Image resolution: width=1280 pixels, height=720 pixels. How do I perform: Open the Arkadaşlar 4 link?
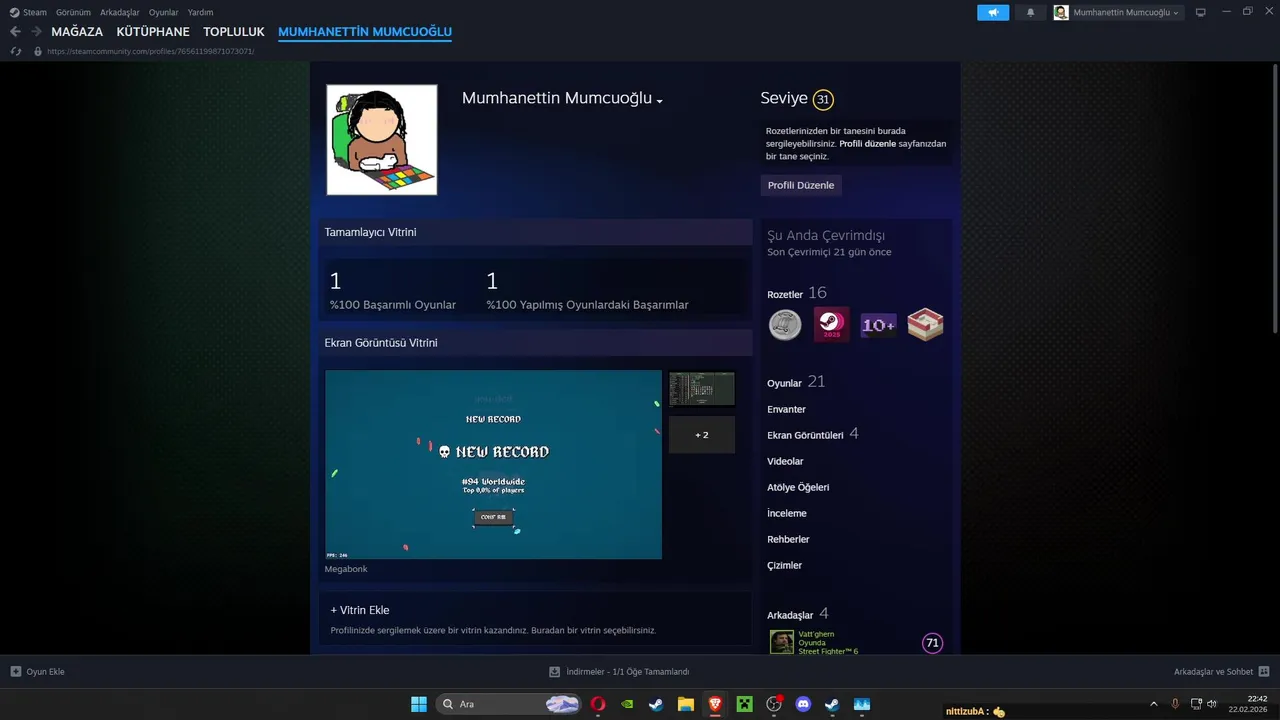pyautogui.click(x=797, y=614)
